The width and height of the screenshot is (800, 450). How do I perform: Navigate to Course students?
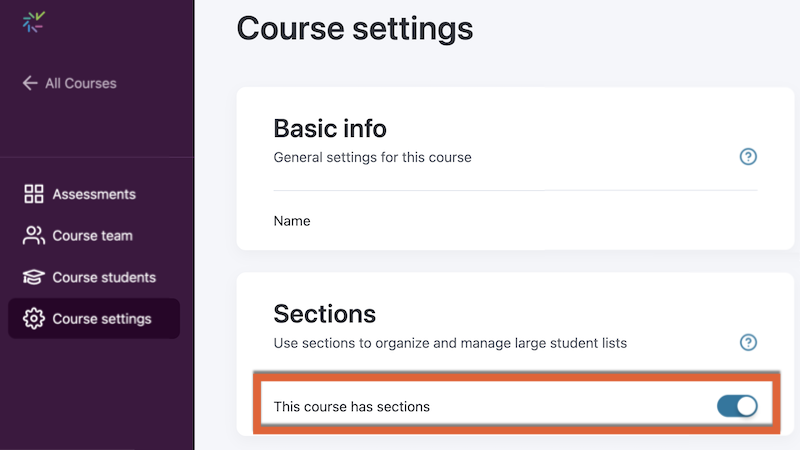point(104,277)
